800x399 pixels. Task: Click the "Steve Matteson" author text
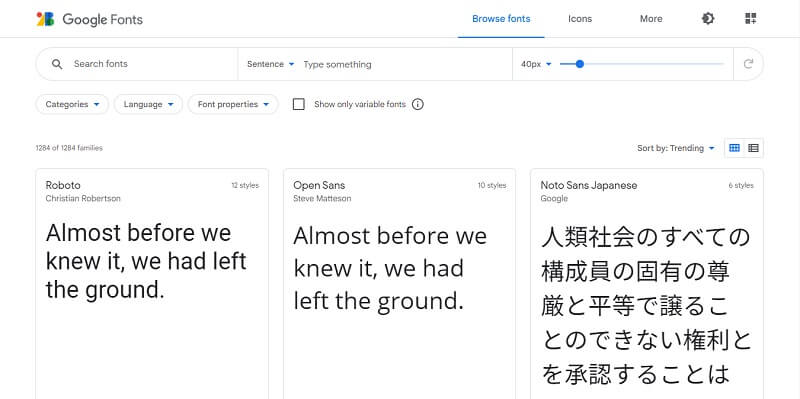[x=322, y=198]
